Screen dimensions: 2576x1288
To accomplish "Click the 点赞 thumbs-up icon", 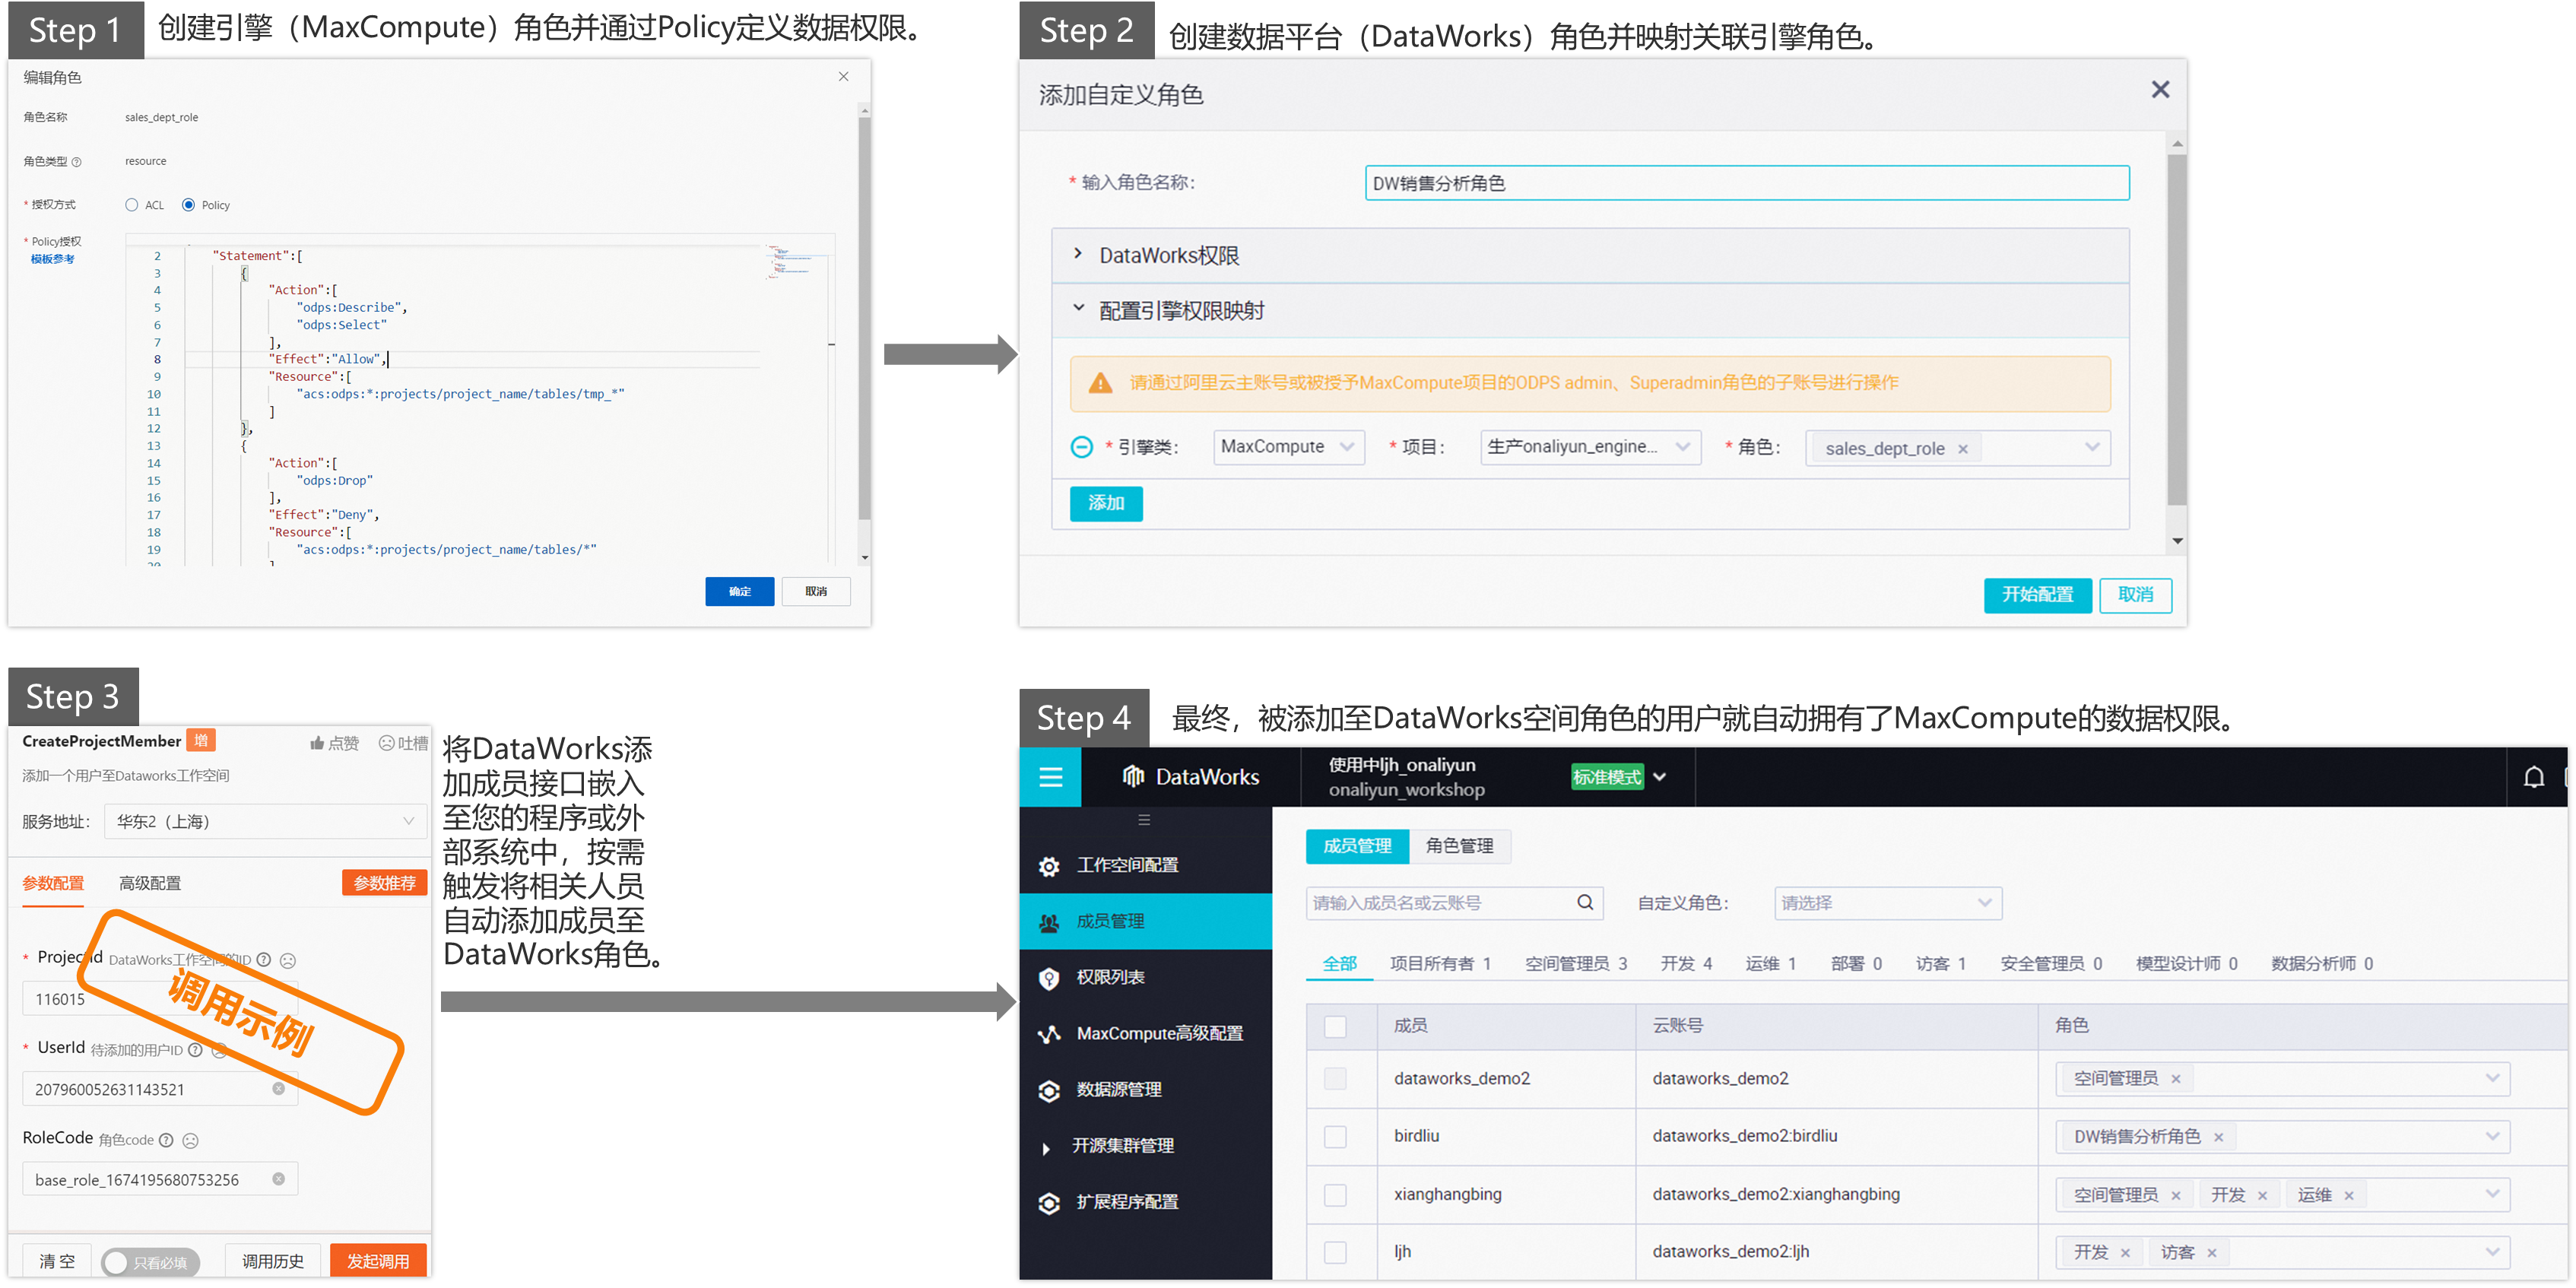I will click(317, 743).
